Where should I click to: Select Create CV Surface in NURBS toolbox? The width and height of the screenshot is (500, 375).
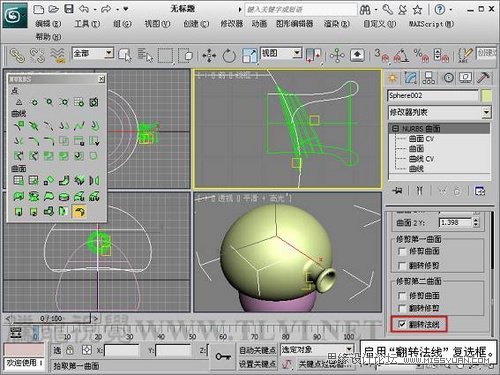tap(18, 181)
